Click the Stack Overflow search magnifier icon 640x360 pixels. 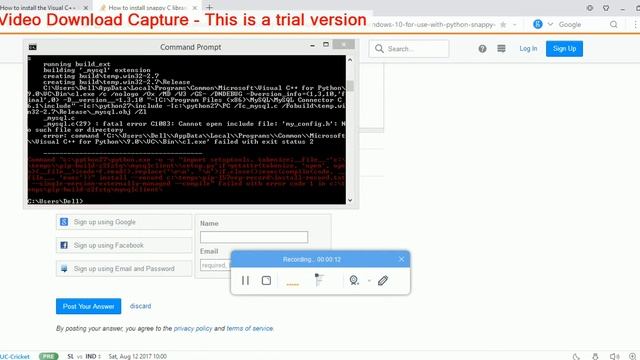pos(379,49)
